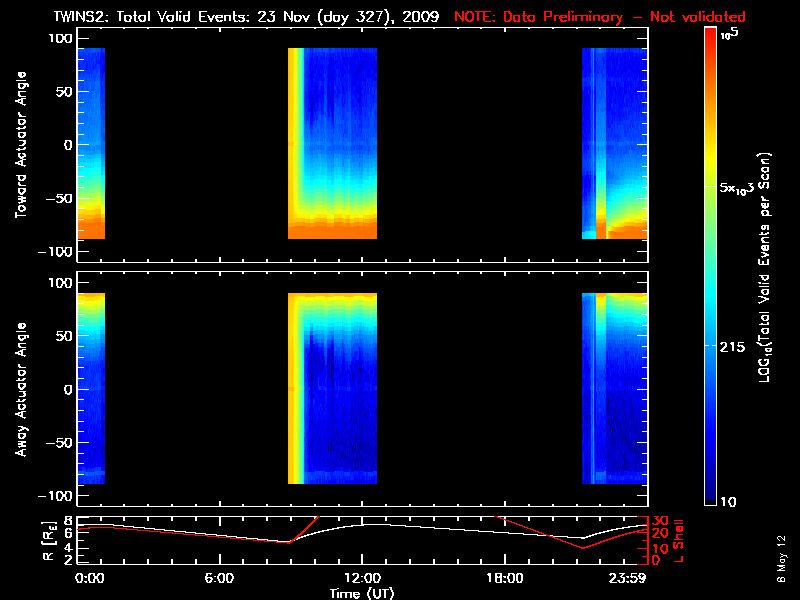Screen dimensions: 800x600
Task: Click the "12:00" time tick label
Action: point(361,579)
